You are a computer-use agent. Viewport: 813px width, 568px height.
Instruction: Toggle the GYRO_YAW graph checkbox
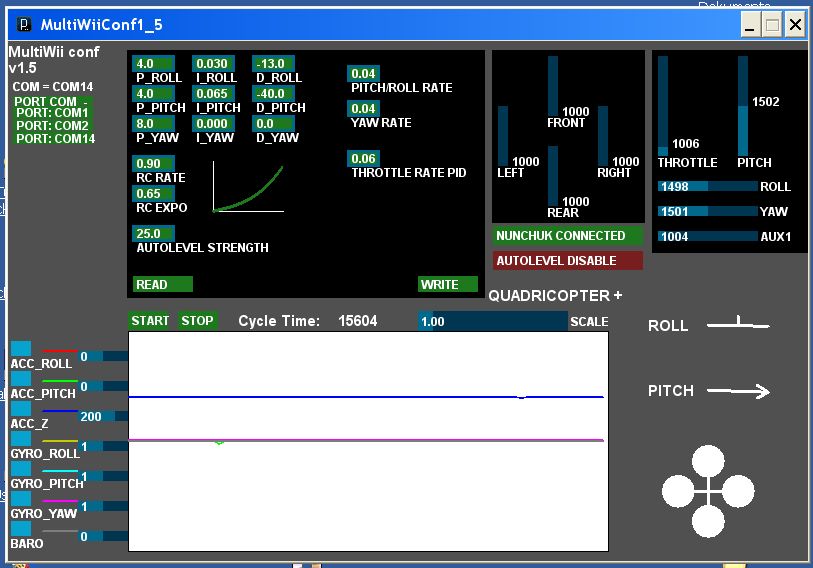pyautogui.click(x=21, y=499)
